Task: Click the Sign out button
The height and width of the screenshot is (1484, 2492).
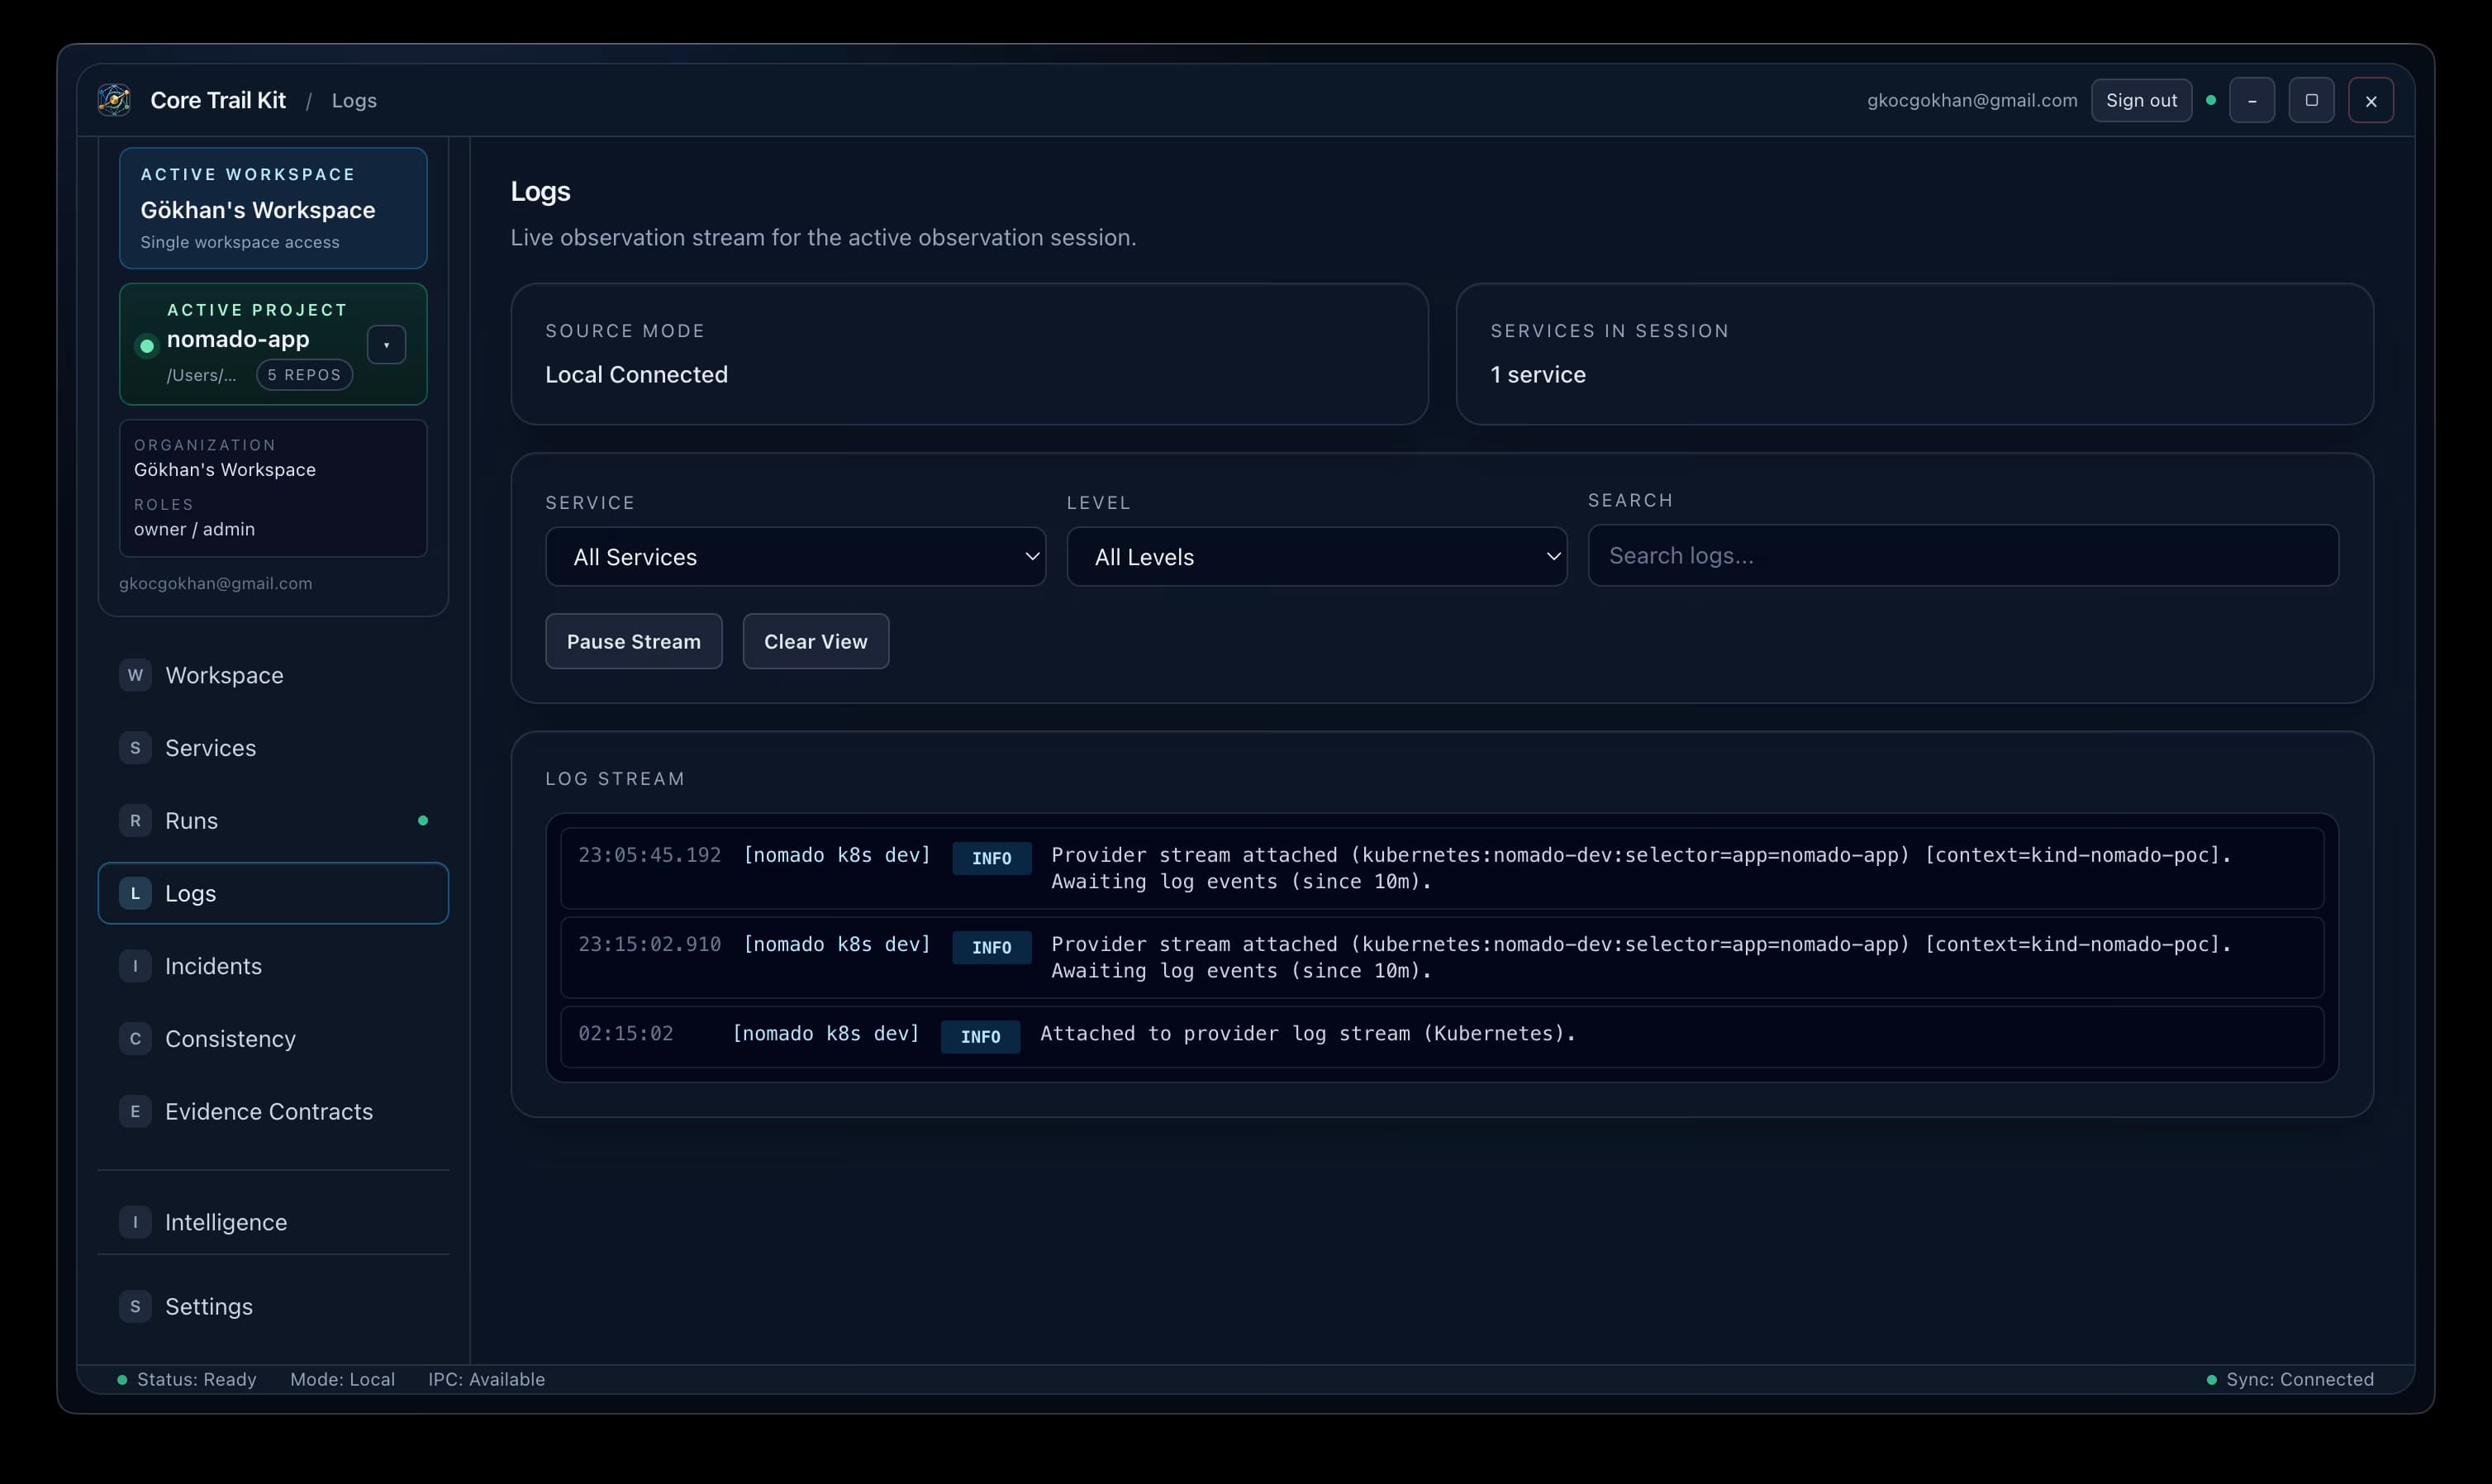Action: [x=2141, y=100]
